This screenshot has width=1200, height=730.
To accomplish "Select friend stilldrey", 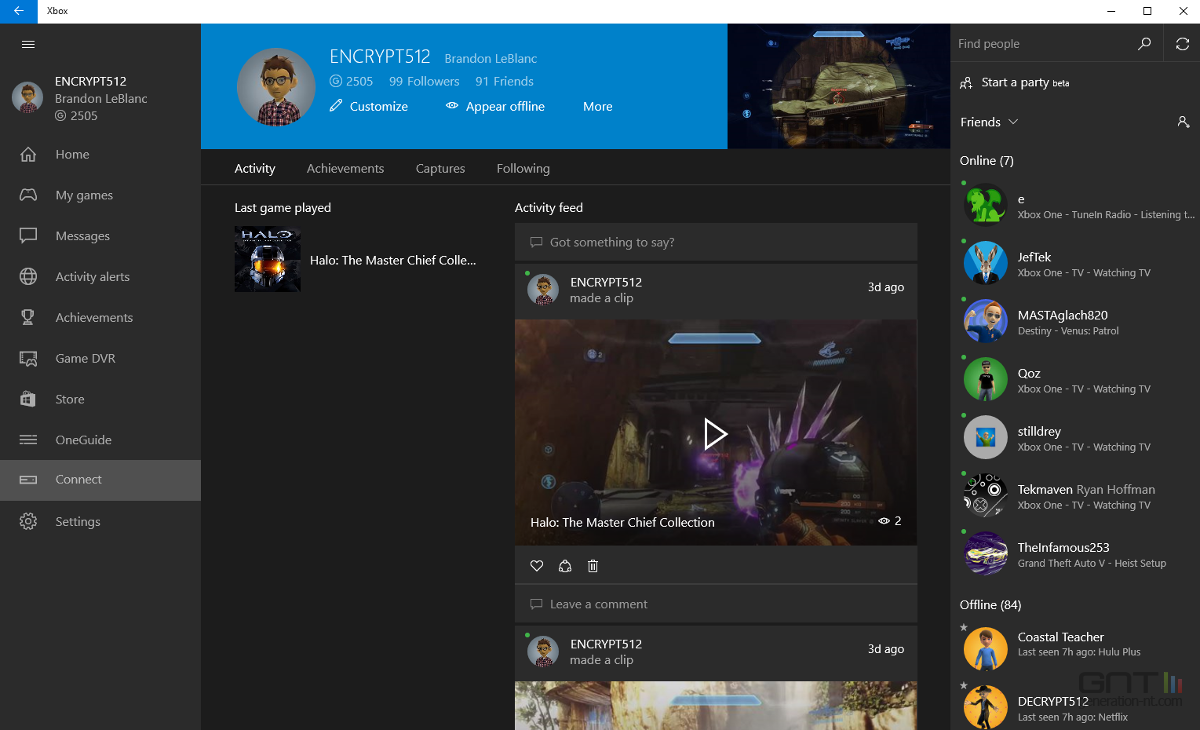I will pos(1075,438).
